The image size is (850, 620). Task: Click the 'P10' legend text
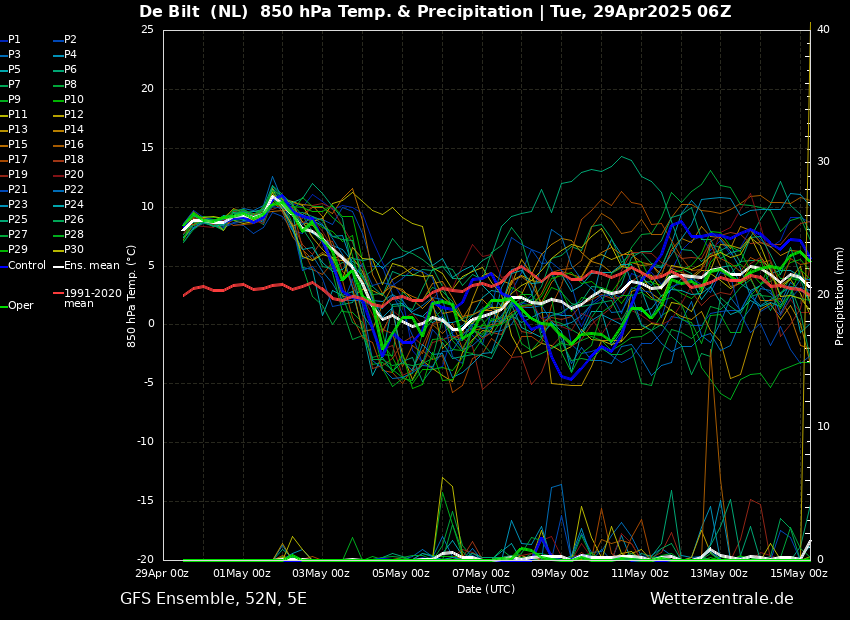pos(74,100)
